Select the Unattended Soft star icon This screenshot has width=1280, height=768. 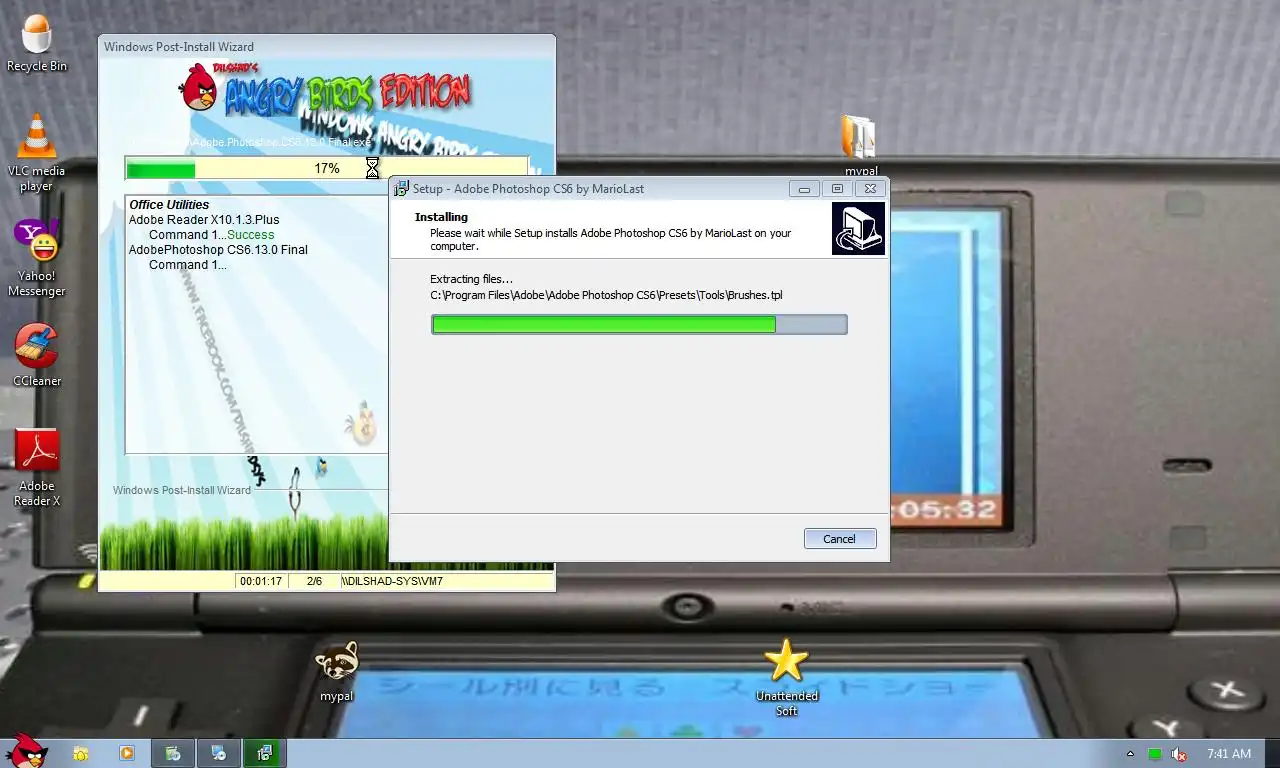point(786,678)
